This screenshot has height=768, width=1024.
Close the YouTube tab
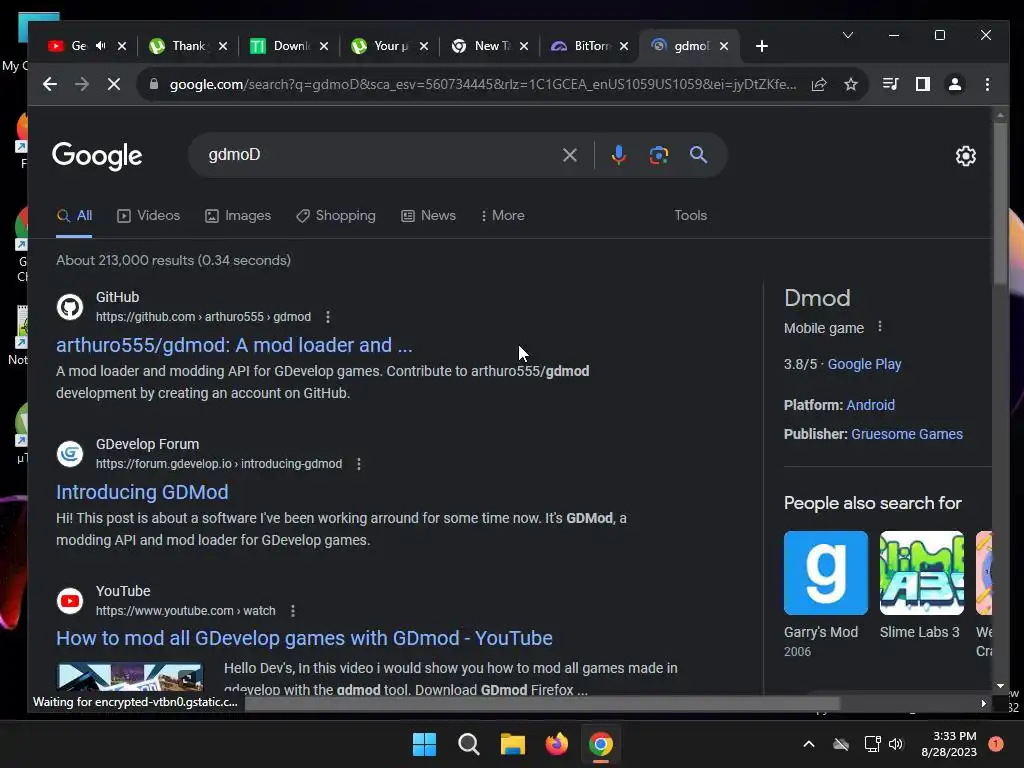[x=122, y=46]
